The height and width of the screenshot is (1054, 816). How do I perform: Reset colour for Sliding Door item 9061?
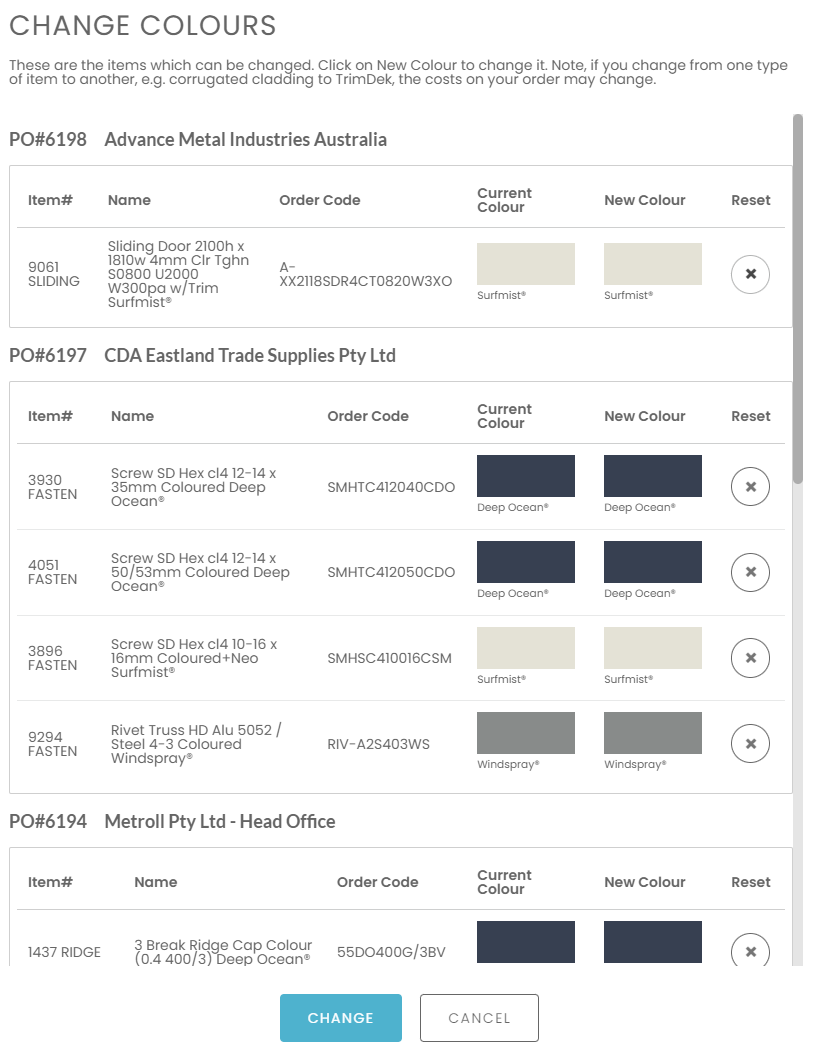[750, 274]
